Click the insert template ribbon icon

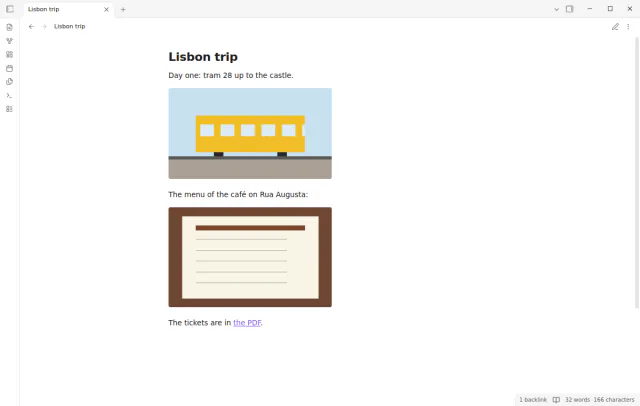[9, 82]
